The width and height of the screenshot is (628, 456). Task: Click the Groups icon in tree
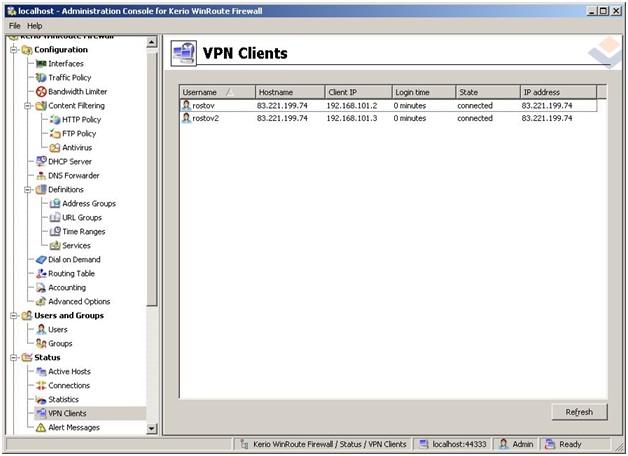tap(41, 344)
